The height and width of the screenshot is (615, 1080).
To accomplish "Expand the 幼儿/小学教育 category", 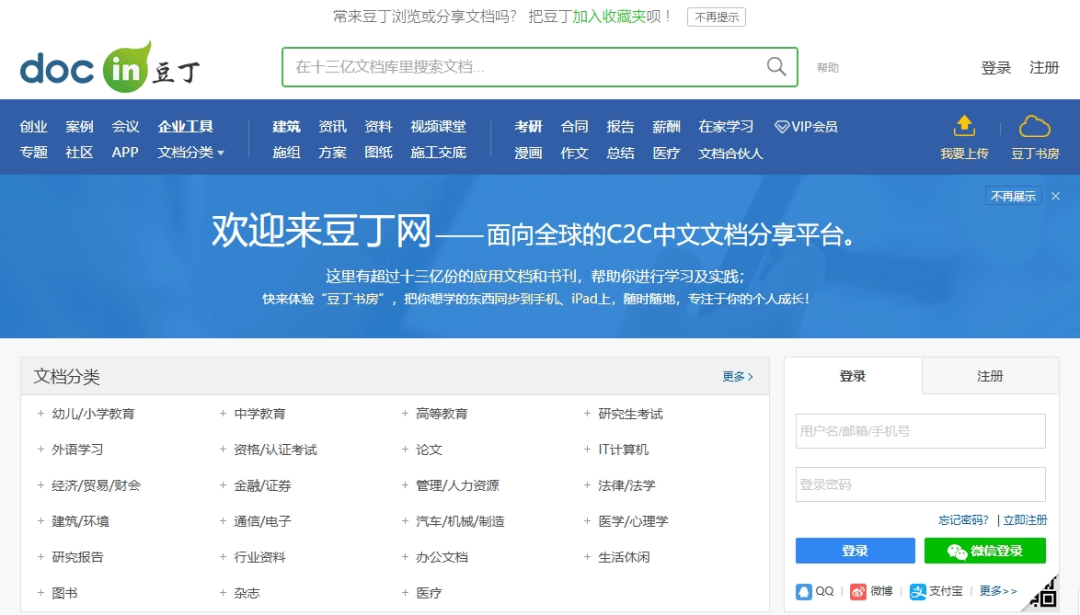I will pyautogui.click(x=41, y=413).
